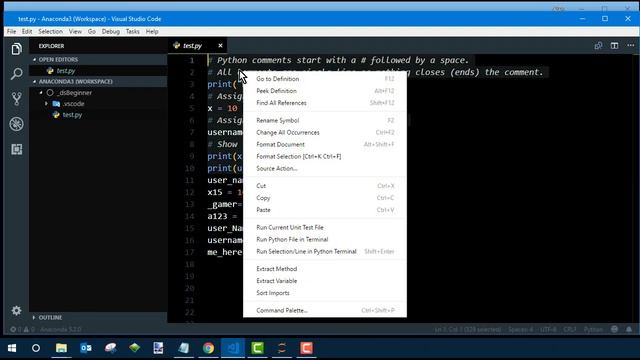
Task: Choose Peek Definition in context menu
Action: point(325,91)
